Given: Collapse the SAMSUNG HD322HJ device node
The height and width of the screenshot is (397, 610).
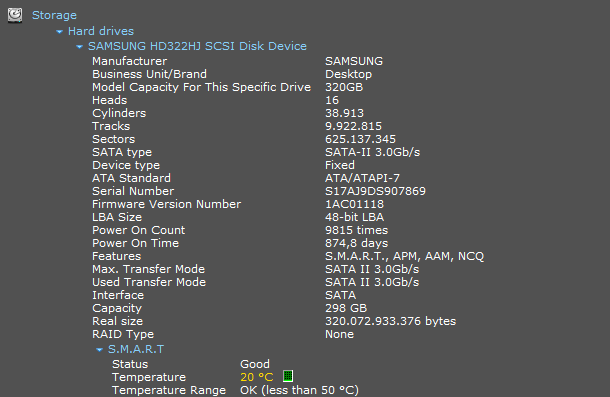Looking at the screenshot, I should (79, 47).
